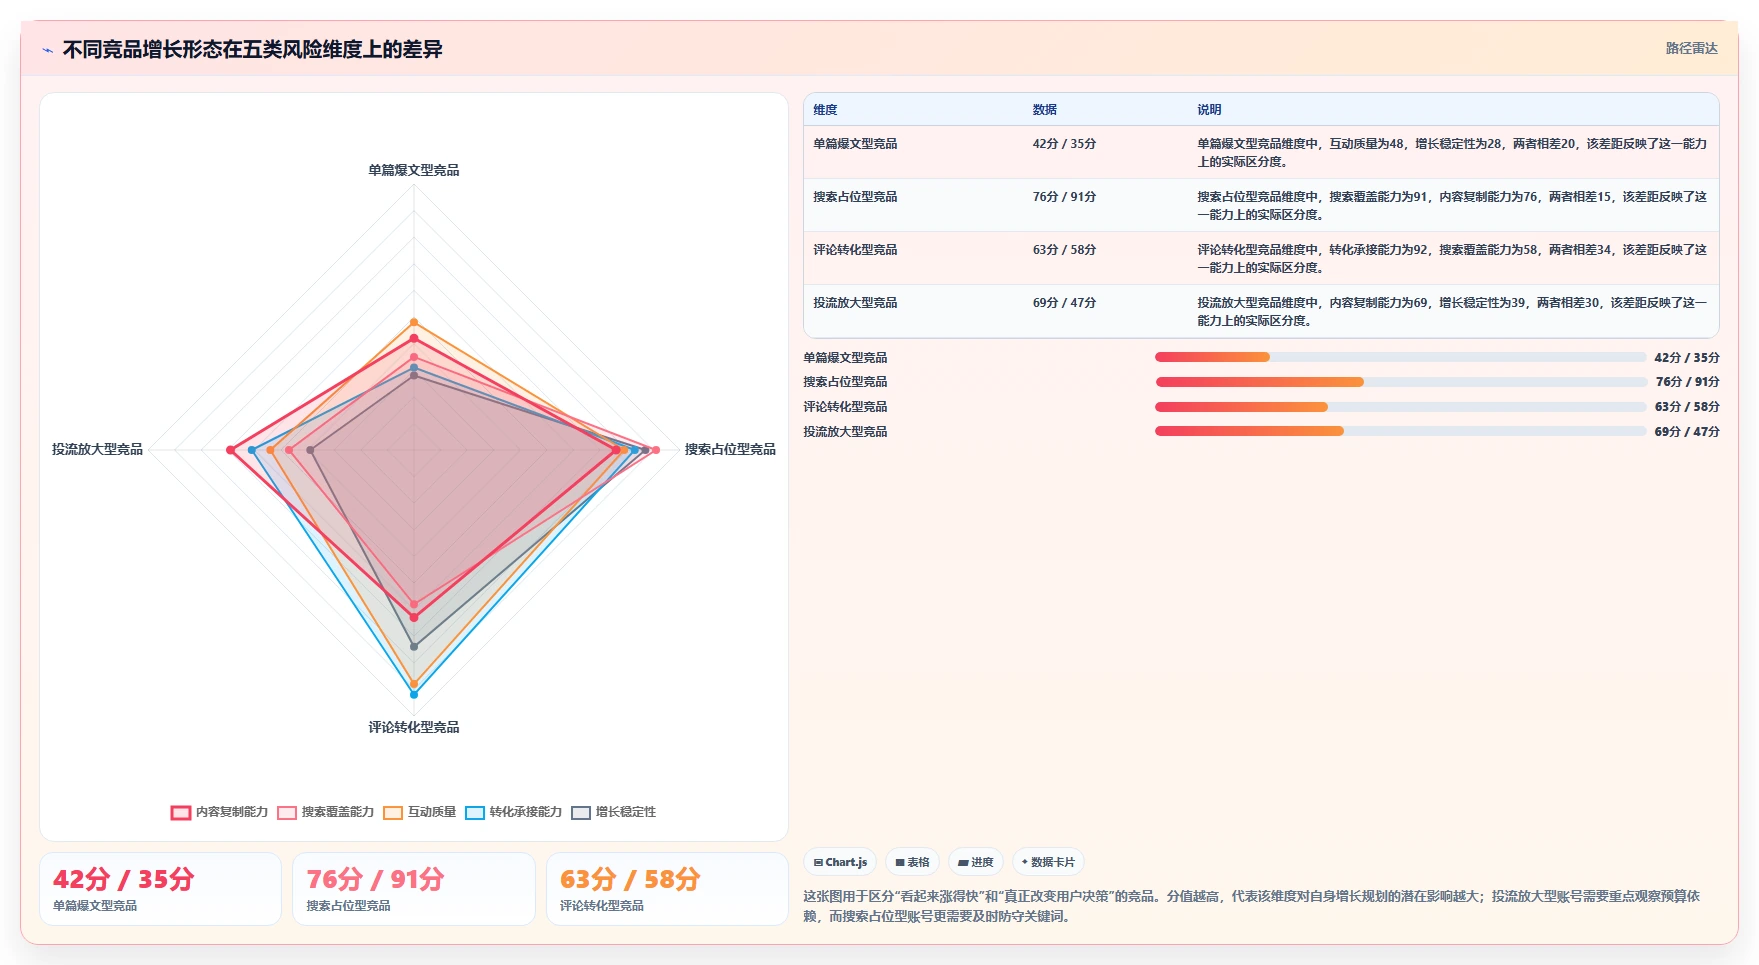Viewport: 1759px width, 965px height.
Task: Click the blue data point at radar bottom
Action: [414, 694]
